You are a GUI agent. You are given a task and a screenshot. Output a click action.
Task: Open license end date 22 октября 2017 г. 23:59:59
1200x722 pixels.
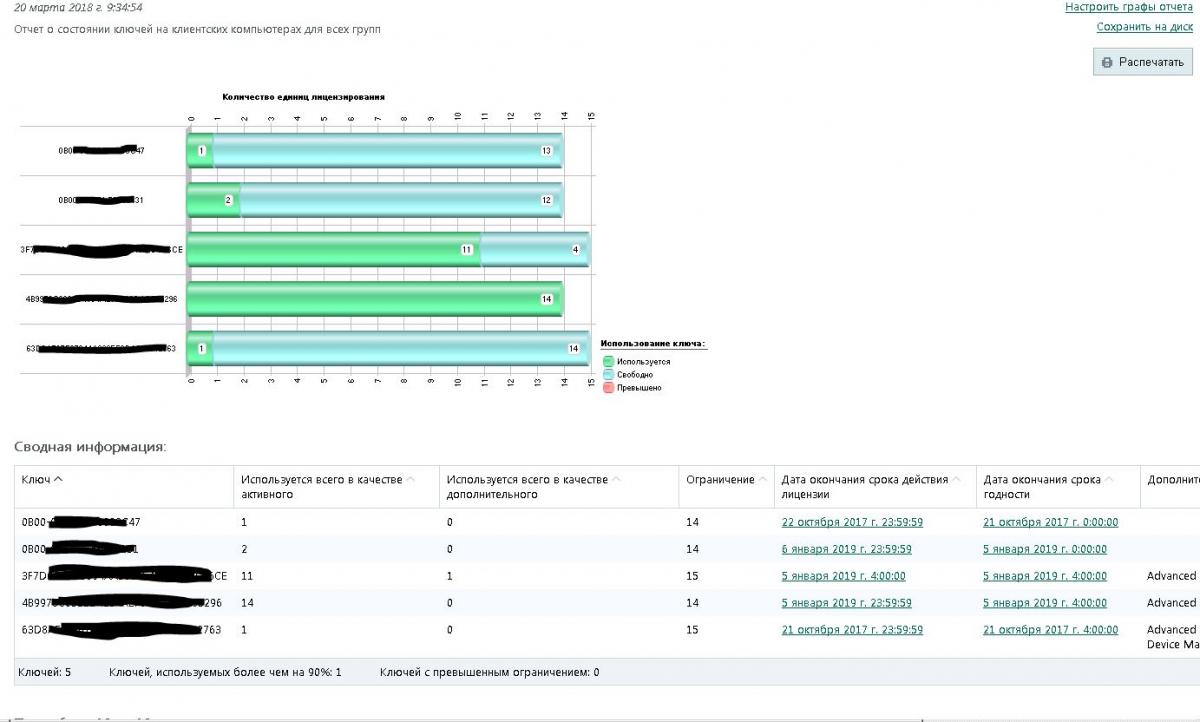(x=852, y=522)
